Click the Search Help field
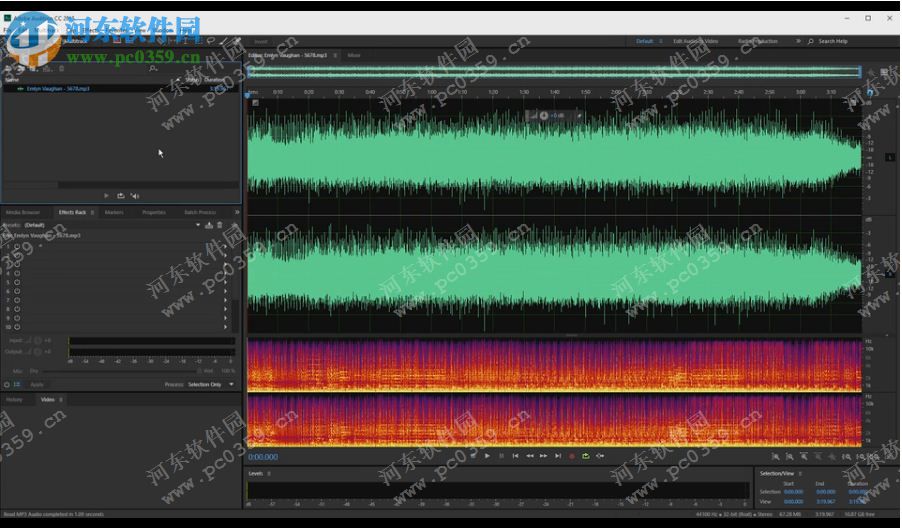This screenshot has height=528, width=902. tap(833, 41)
